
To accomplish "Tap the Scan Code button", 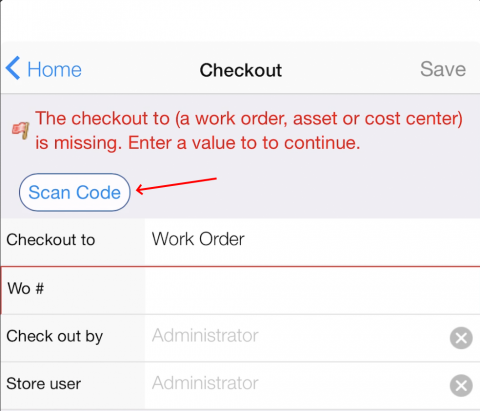I will (75, 192).
